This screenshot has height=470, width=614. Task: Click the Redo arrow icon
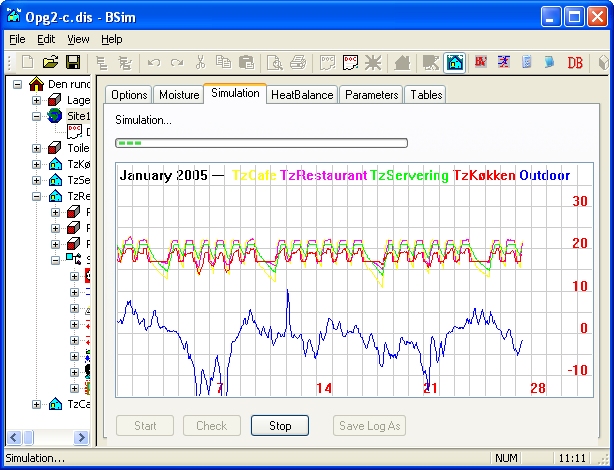tap(177, 62)
